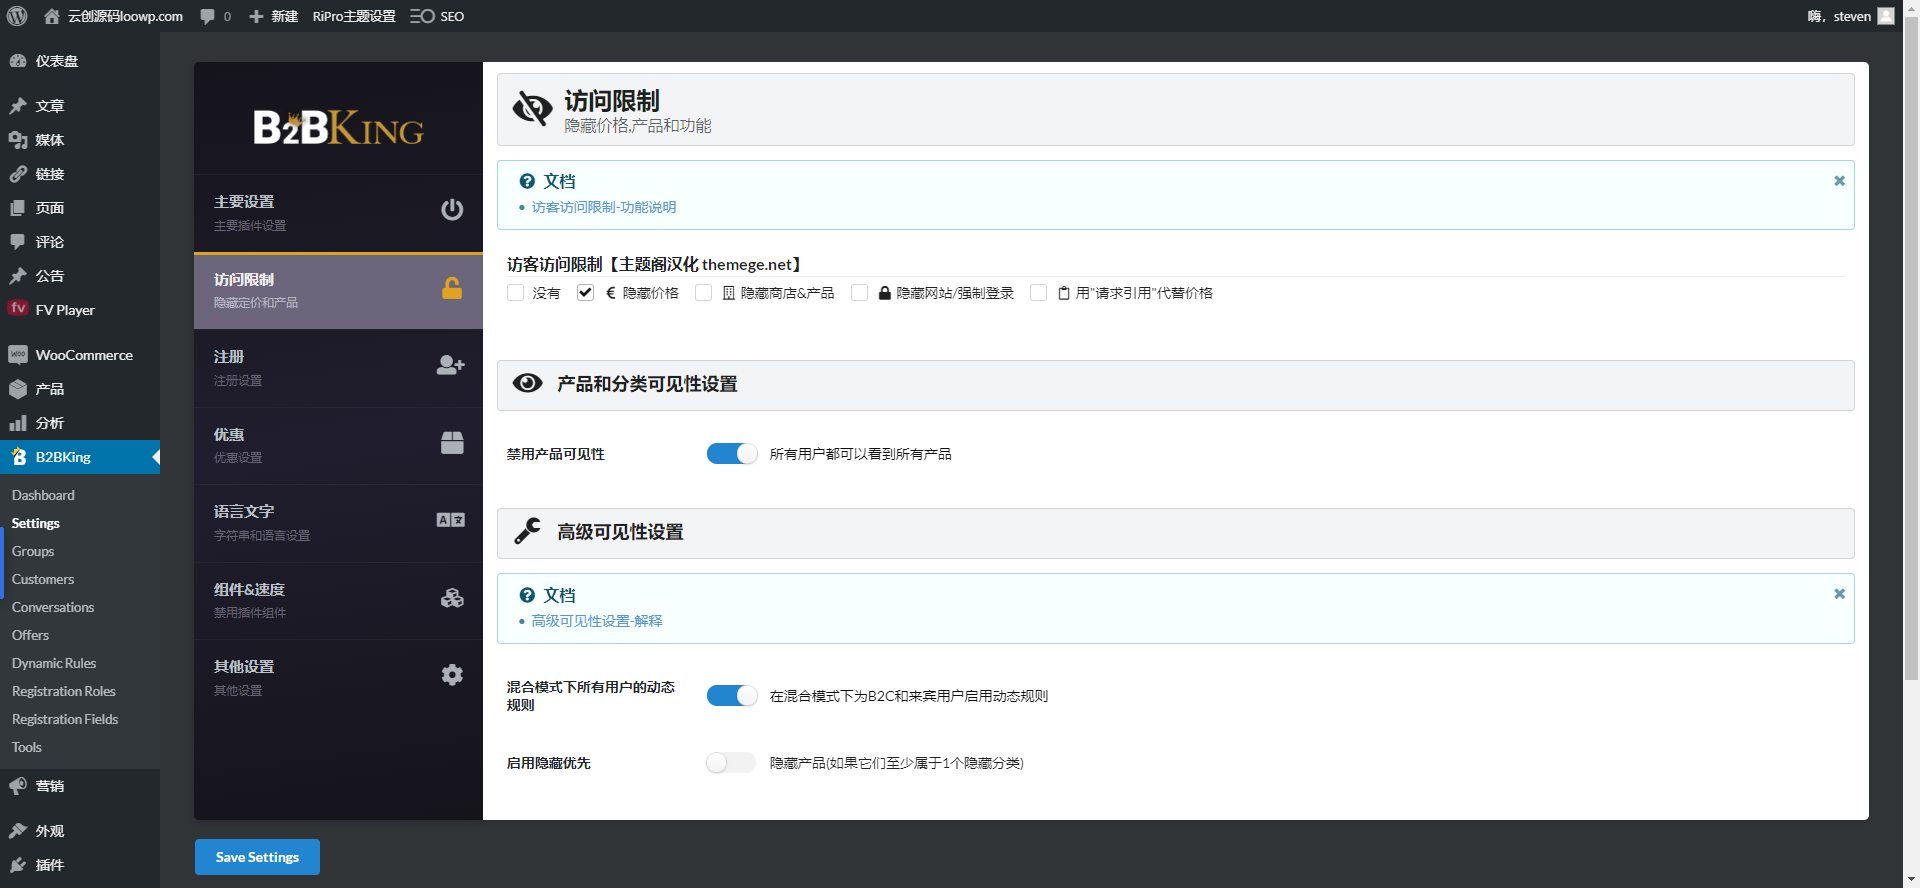
Task: Open Customers submenu item
Action: pos(43,579)
